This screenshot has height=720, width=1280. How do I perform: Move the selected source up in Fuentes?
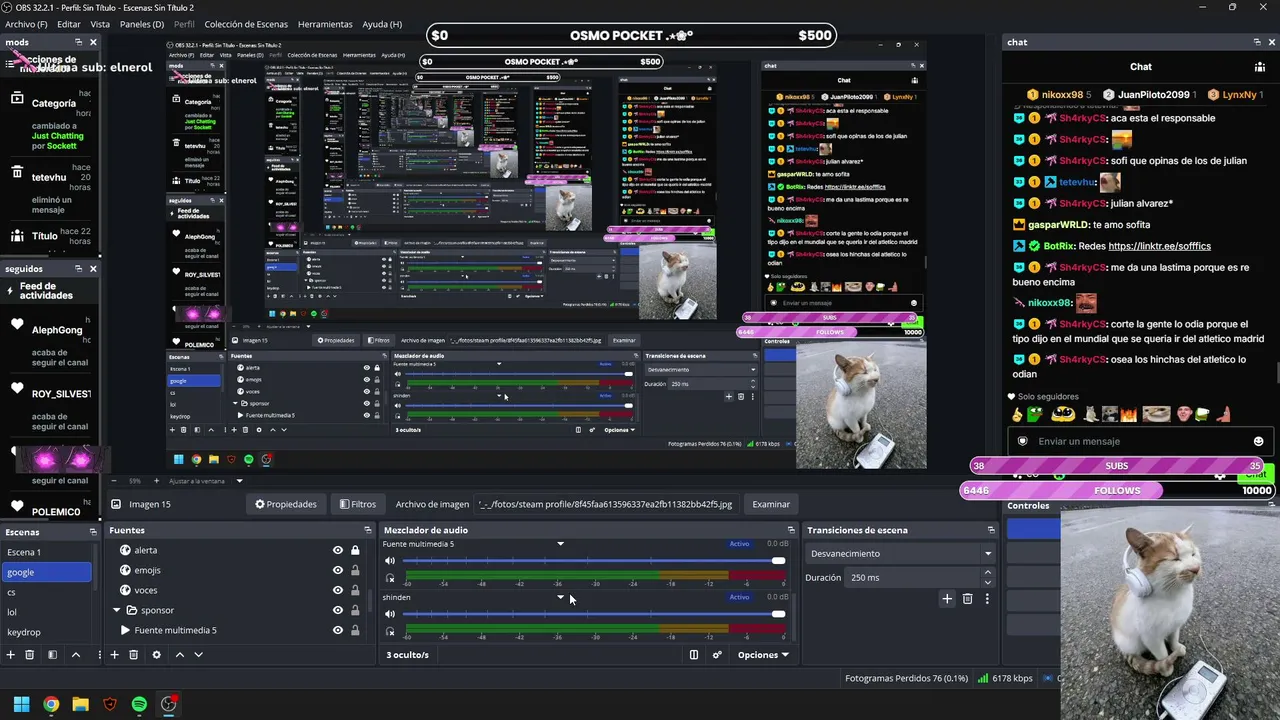click(x=180, y=655)
